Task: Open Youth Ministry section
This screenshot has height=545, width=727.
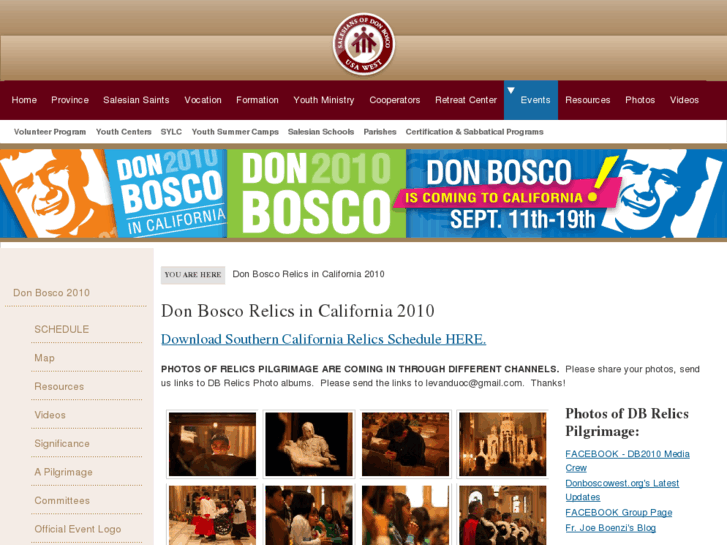Action: tap(324, 100)
